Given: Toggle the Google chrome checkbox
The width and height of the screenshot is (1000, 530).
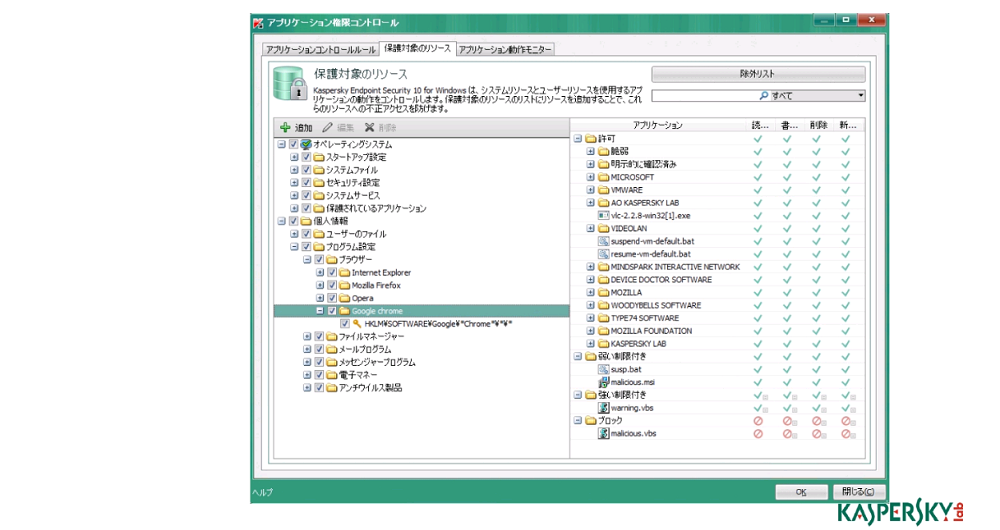Looking at the screenshot, I should coord(332,311).
